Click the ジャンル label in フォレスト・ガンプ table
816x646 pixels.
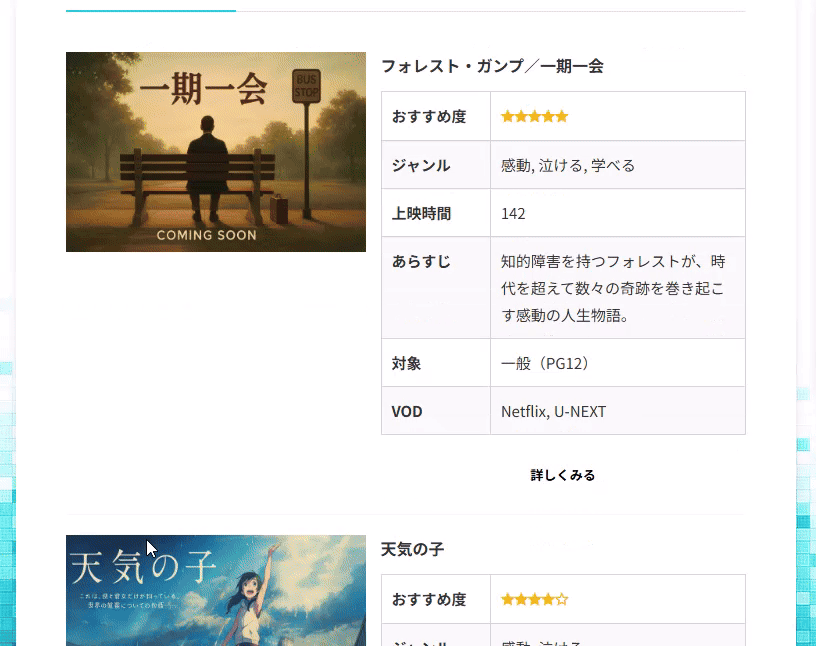pyautogui.click(x=421, y=166)
